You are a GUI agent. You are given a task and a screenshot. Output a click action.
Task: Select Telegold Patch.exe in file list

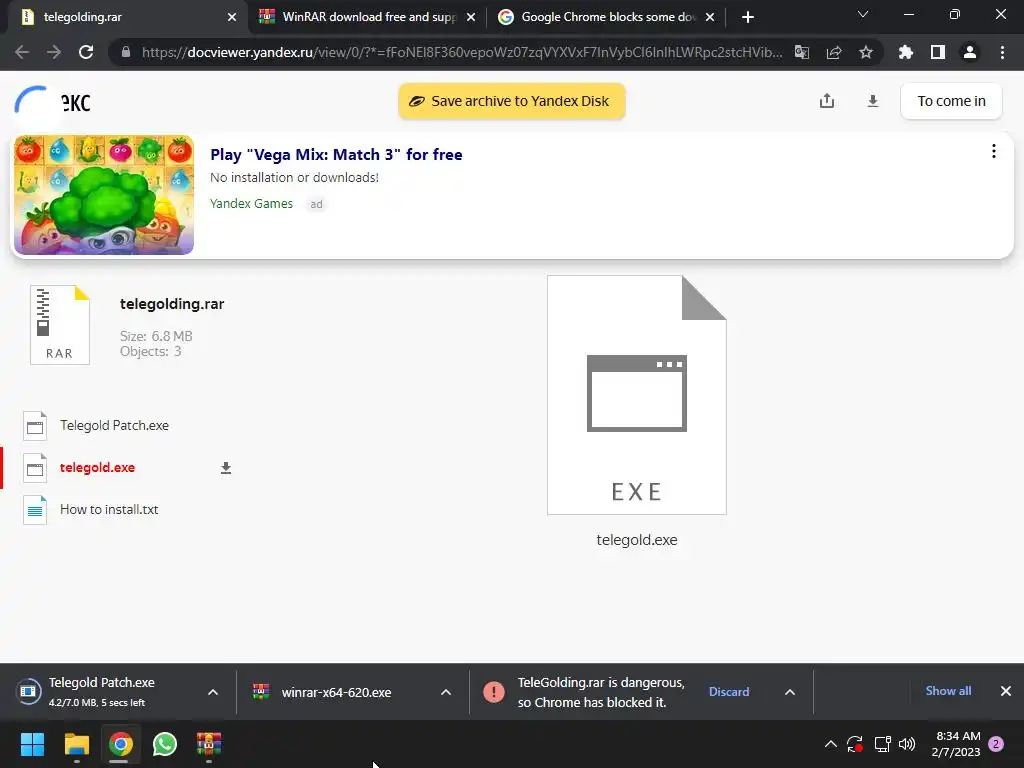tap(114, 426)
